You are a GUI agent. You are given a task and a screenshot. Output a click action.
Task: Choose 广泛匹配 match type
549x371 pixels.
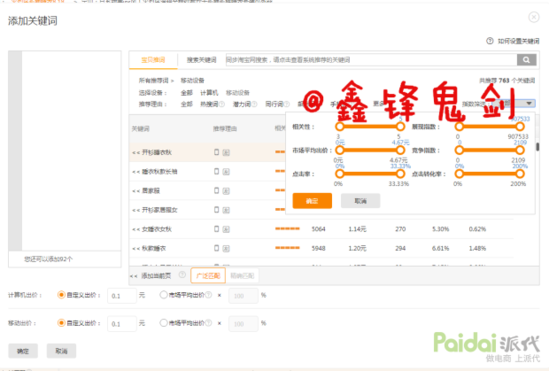tap(208, 276)
